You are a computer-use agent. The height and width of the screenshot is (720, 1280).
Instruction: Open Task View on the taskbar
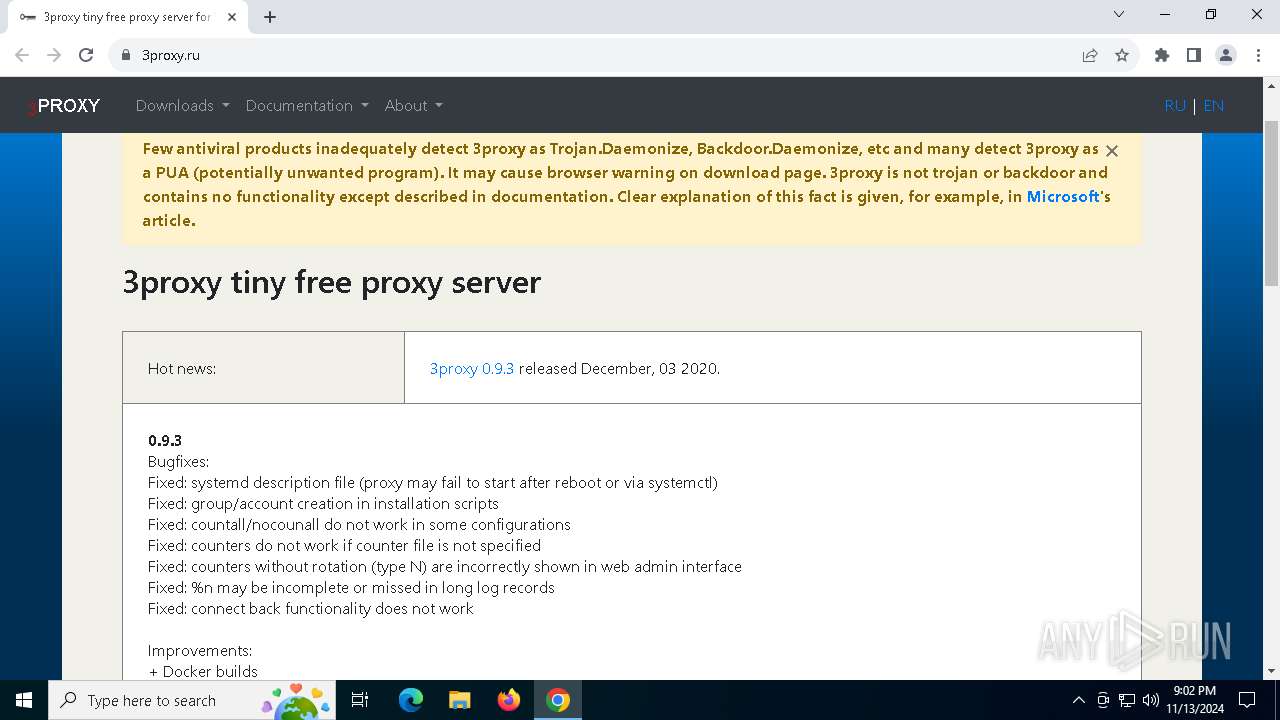(360, 700)
